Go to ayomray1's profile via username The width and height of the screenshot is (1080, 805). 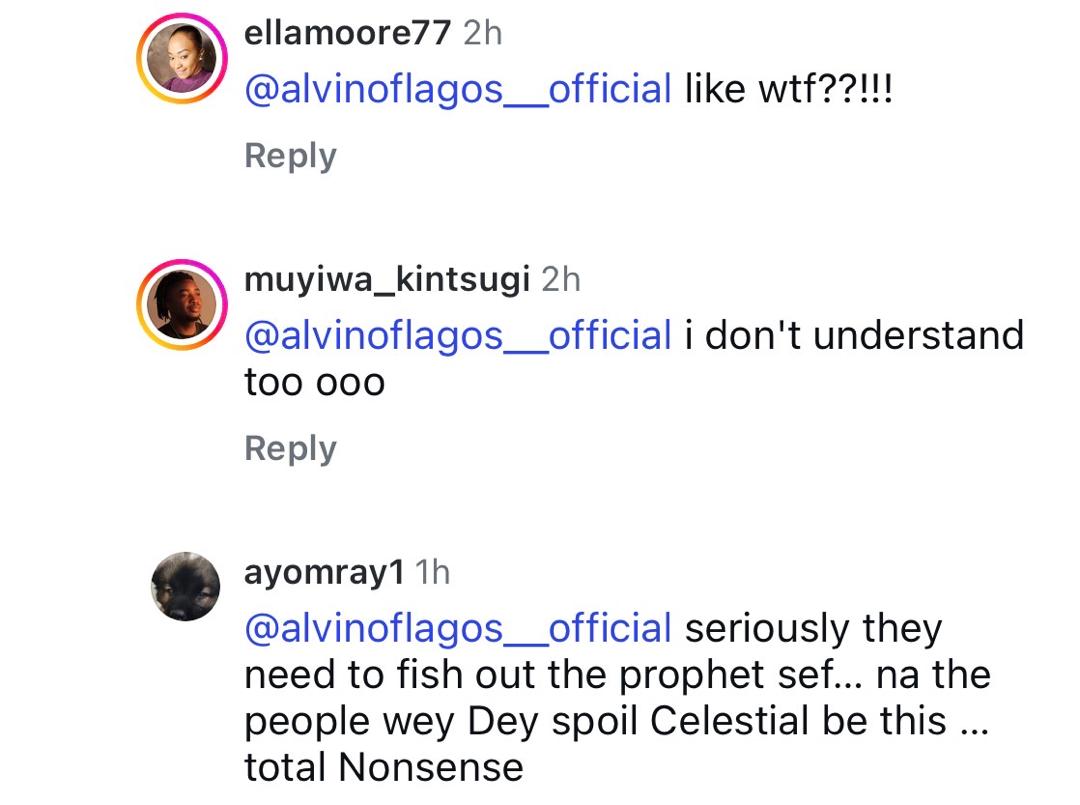pos(324,573)
